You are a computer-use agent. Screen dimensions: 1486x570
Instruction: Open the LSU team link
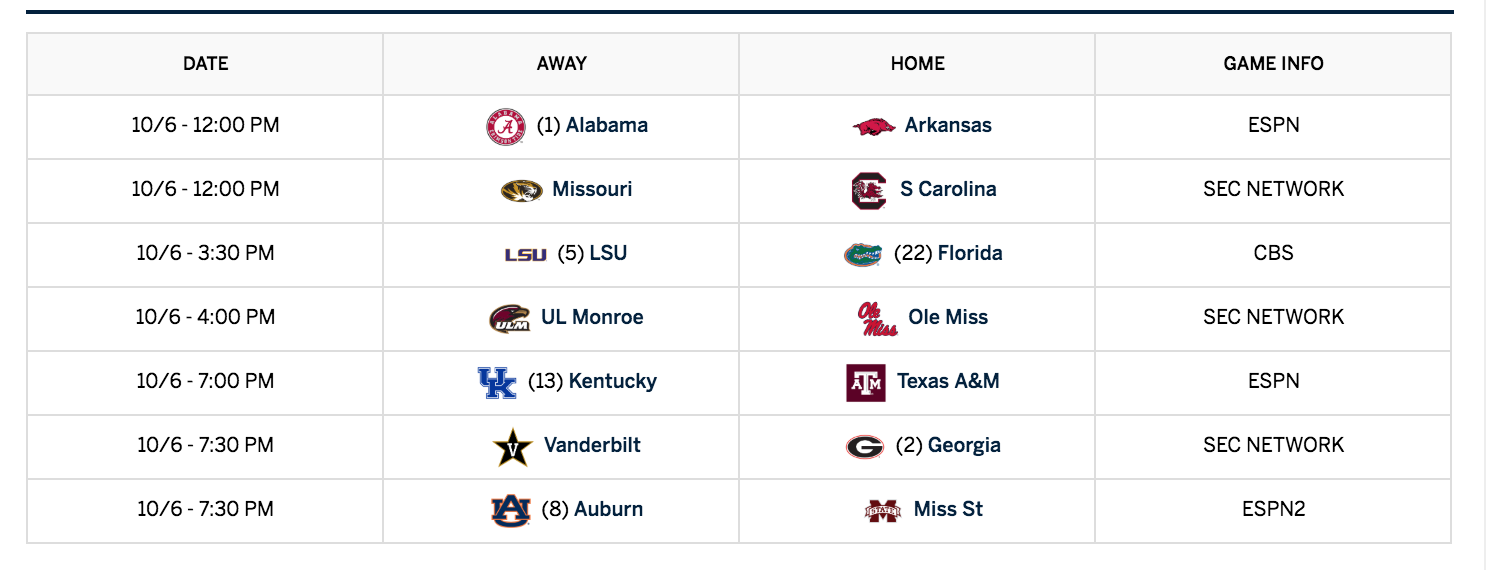(608, 253)
